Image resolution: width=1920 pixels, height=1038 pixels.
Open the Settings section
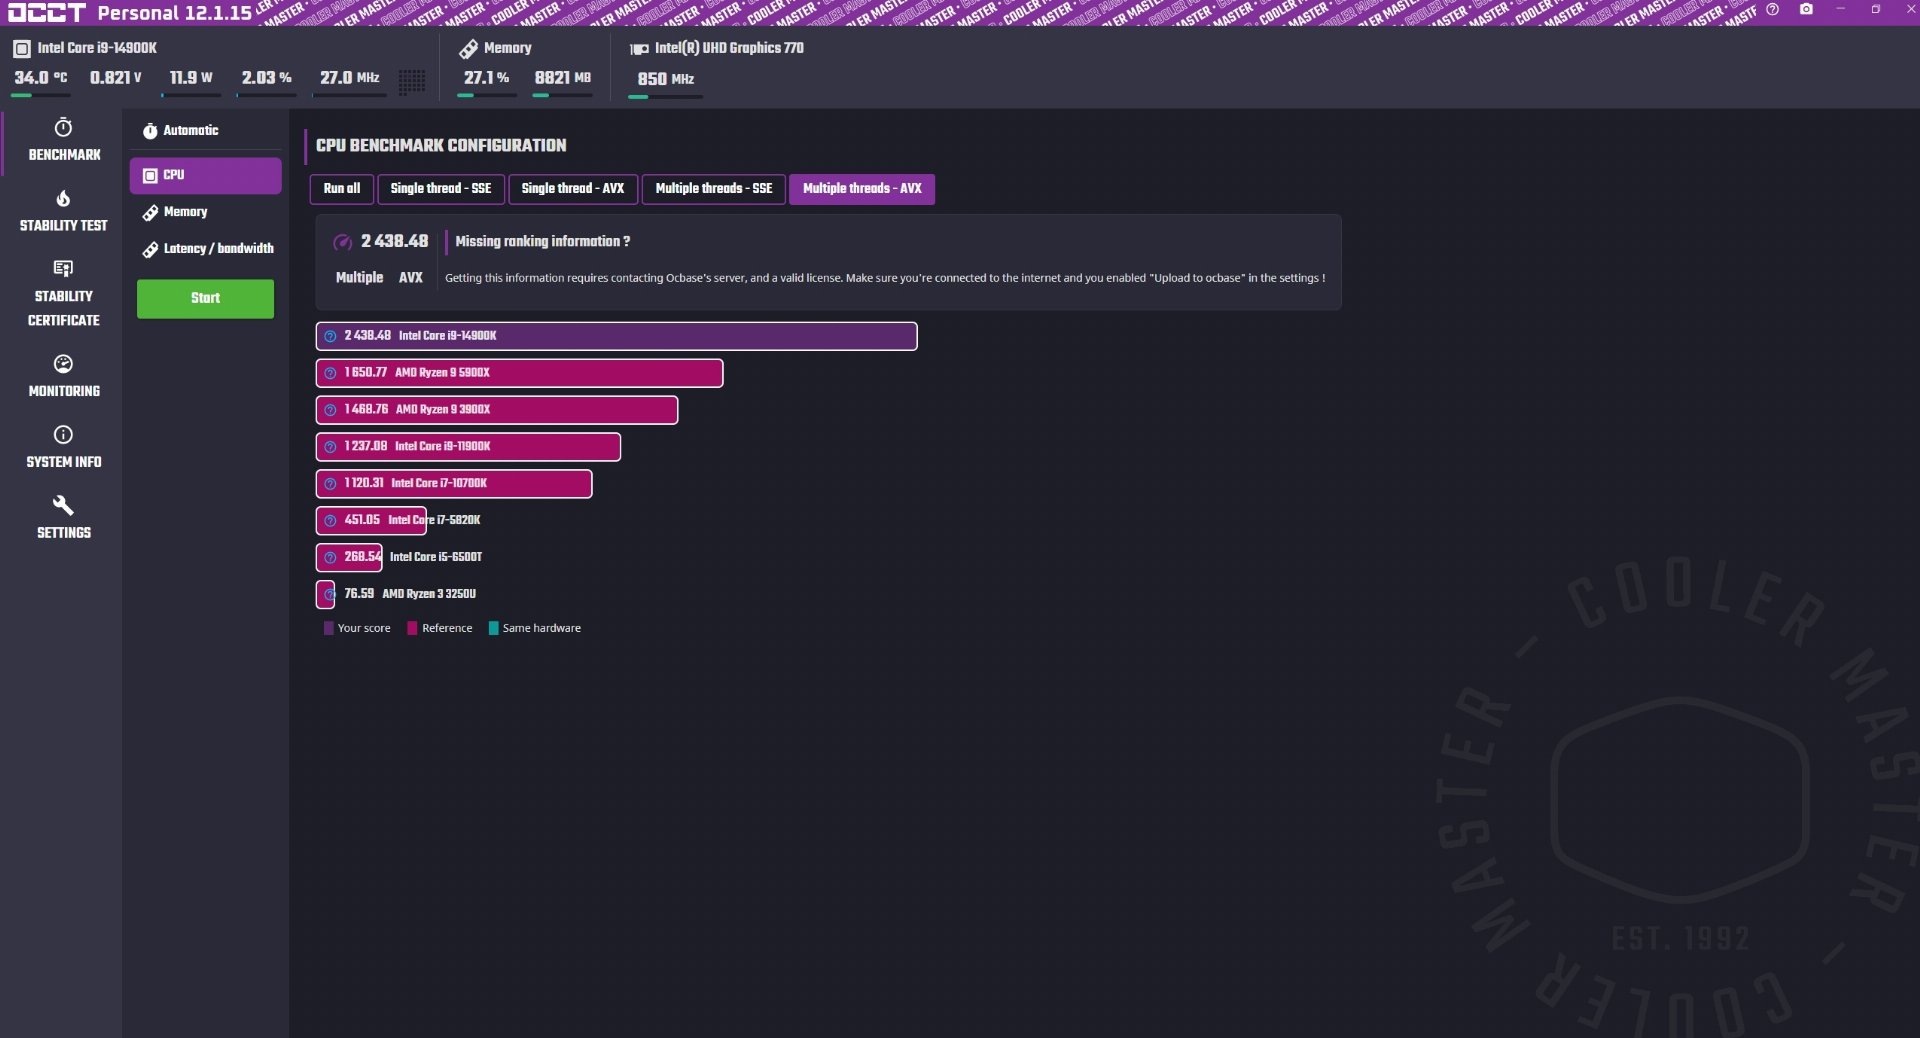tap(63, 519)
